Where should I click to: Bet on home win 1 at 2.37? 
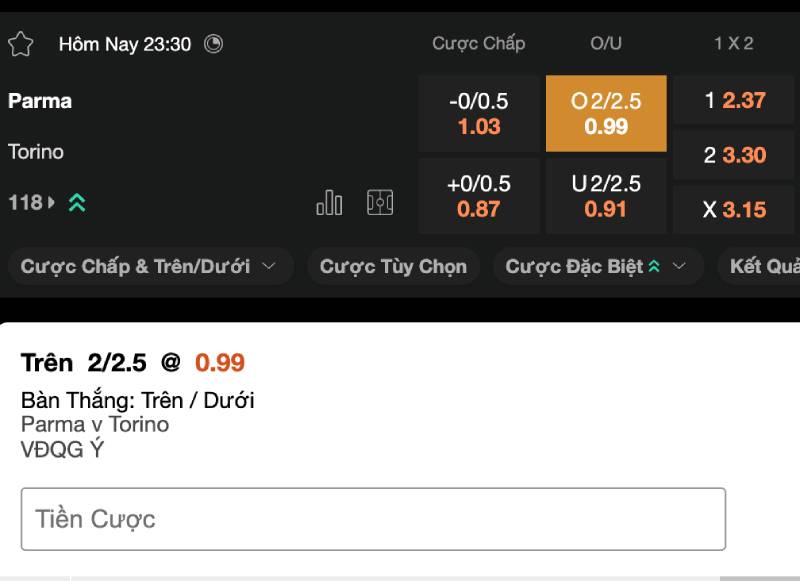pyautogui.click(x=735, y=100)
